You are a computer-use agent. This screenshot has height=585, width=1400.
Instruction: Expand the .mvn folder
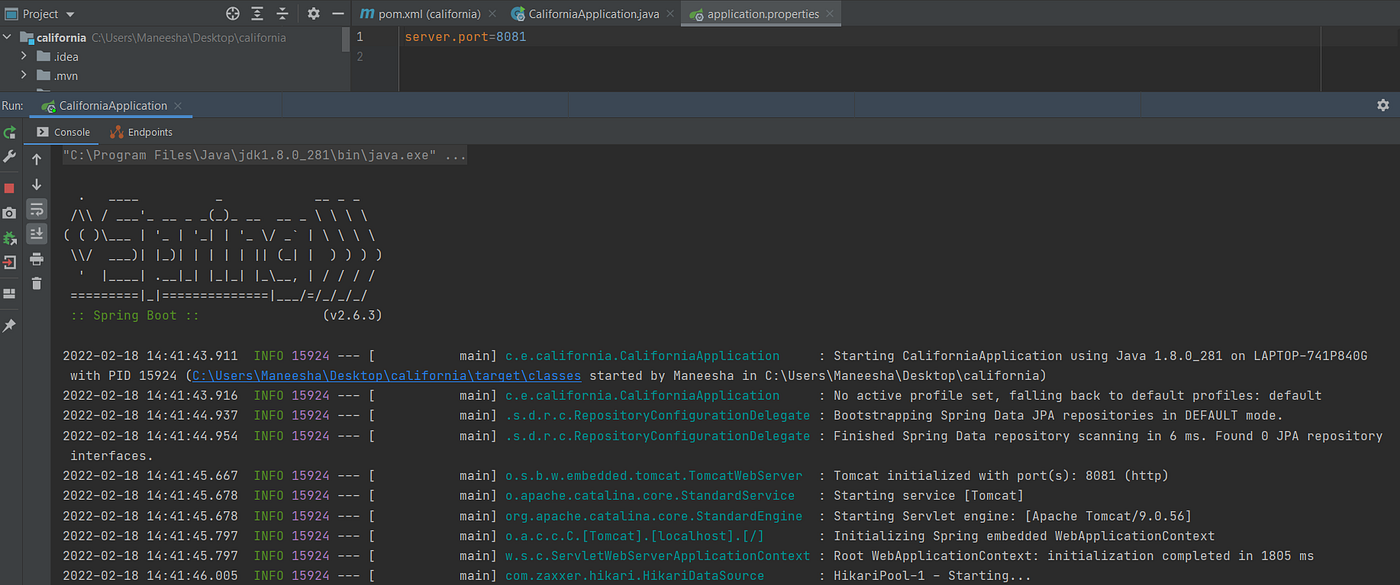pos(24,76)
